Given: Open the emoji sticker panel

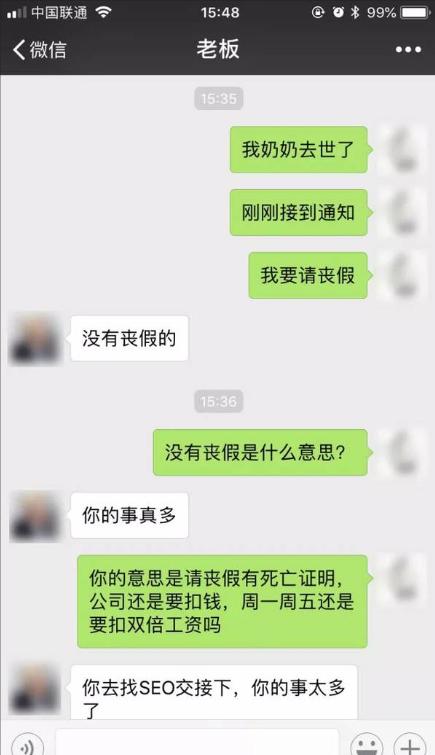Looking at the screenshot, I should click(x=367, y=745).
